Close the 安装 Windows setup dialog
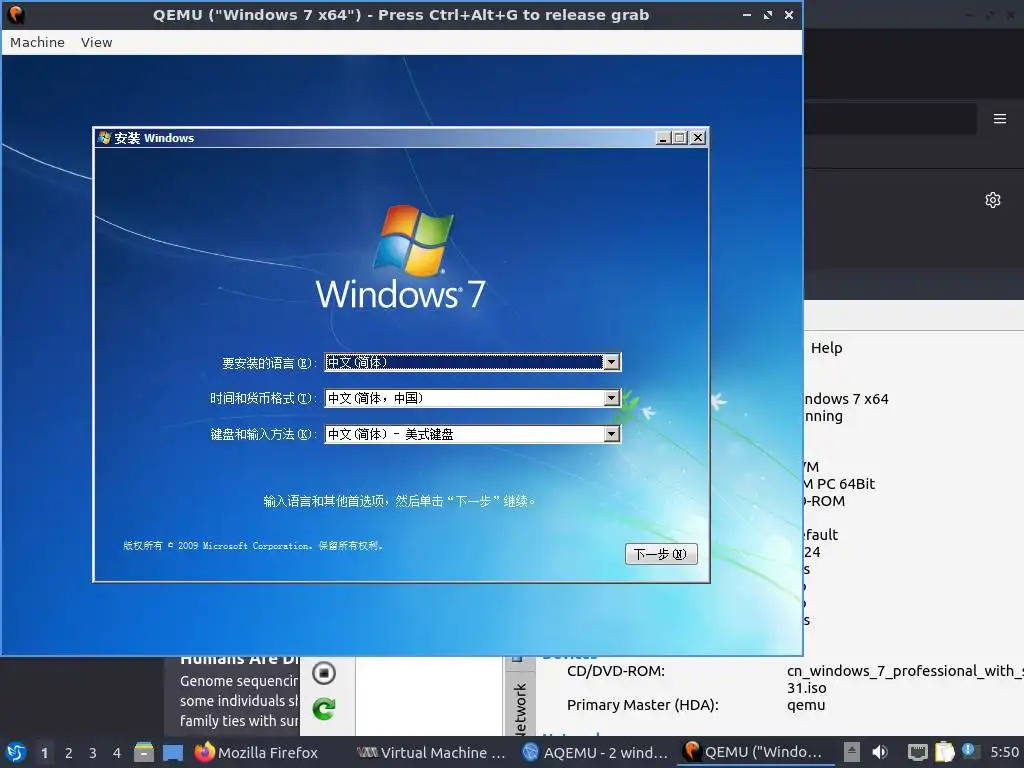This screenshot has height=768, width=1024. click(x=698, y=138)
